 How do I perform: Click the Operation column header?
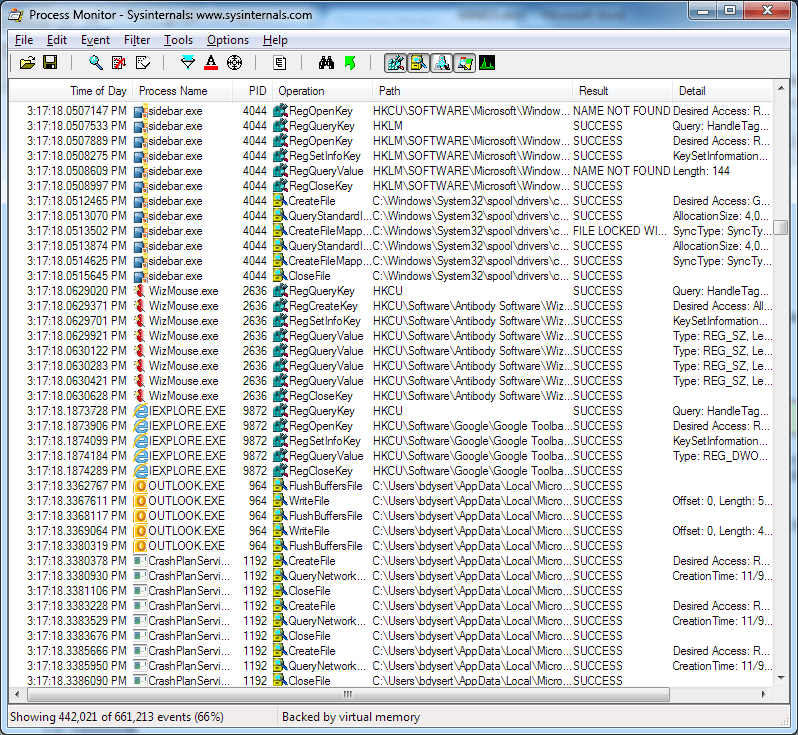(x=322, y=91)
